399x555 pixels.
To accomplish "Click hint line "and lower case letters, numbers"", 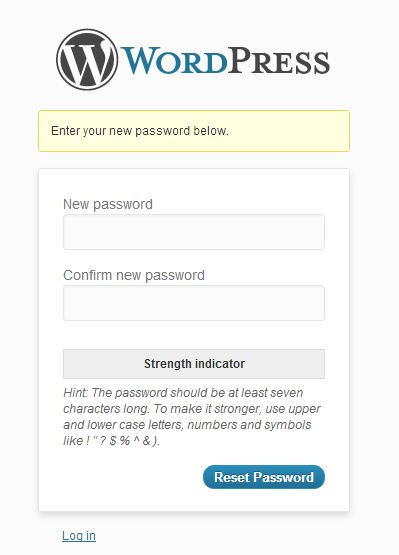I will click(x=187, y=425).
